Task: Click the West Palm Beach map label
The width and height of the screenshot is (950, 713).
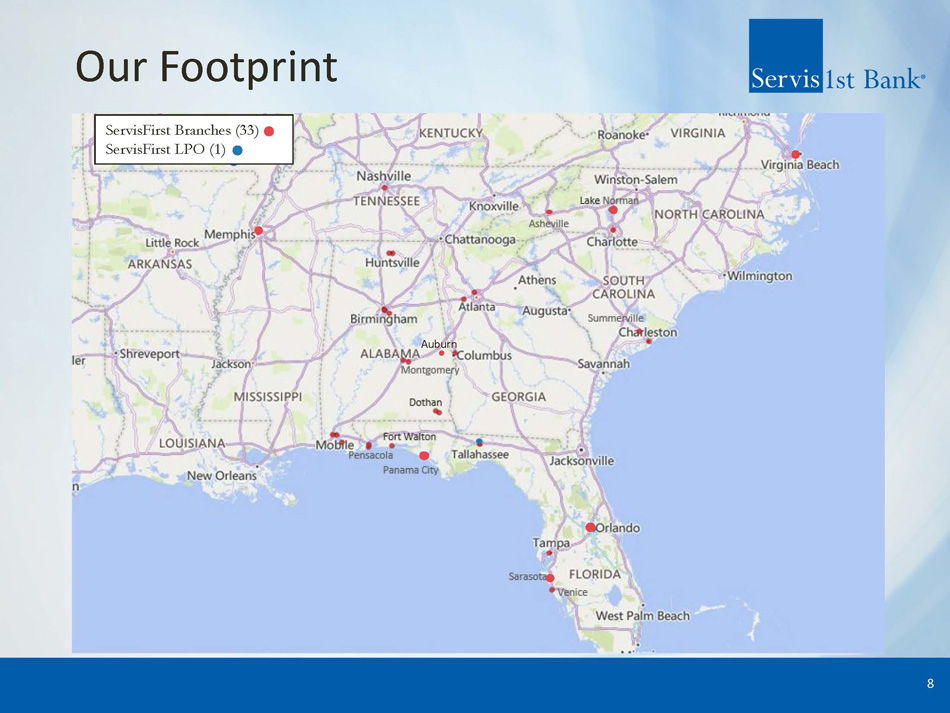Action: click(x=643, y=616)
